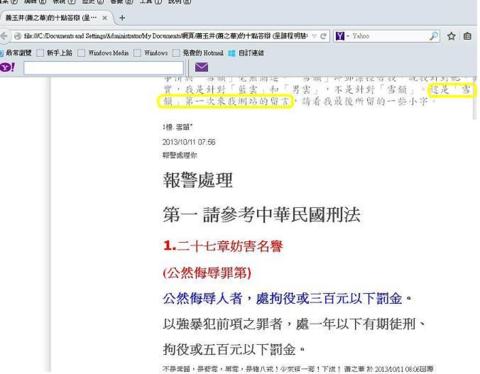Click the 以強暴犯前項之罪者 line
Screen dimensions: 480x374
click(294, 324)
